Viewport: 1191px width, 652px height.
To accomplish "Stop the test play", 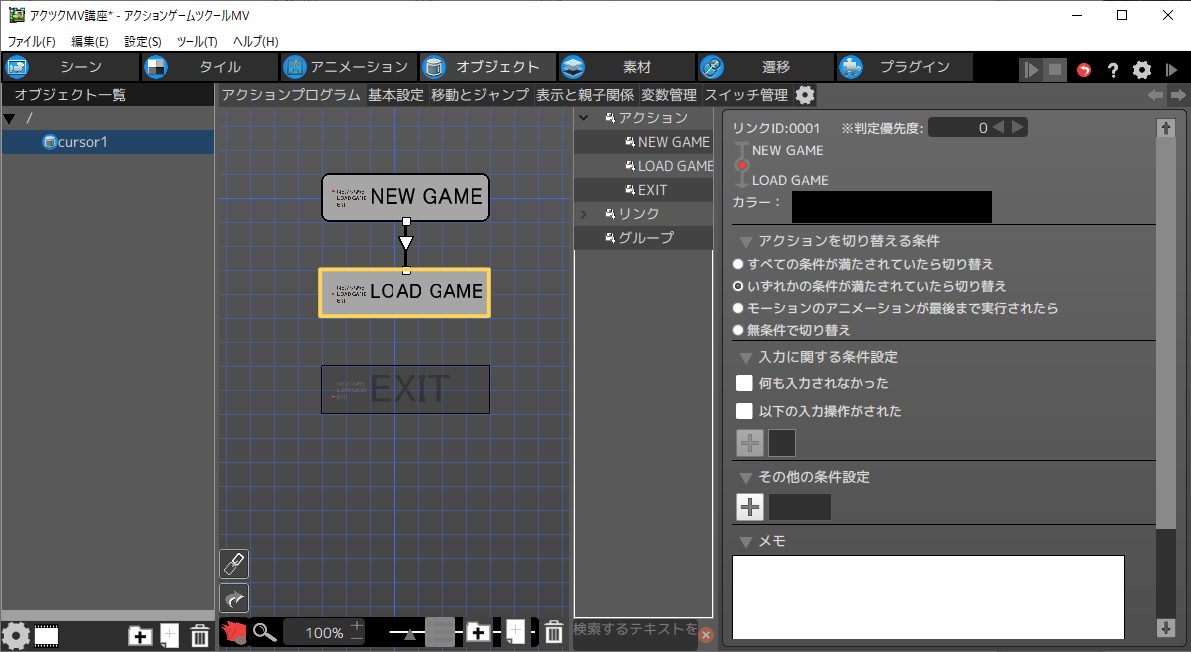I will click(1055, 70).
